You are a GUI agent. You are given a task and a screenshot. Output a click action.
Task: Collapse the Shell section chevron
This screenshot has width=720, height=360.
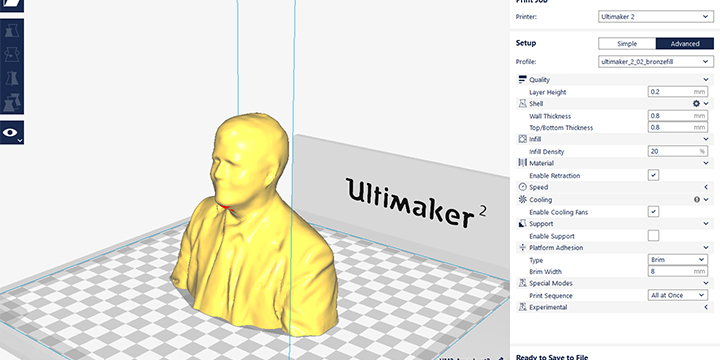pos(706,104)
